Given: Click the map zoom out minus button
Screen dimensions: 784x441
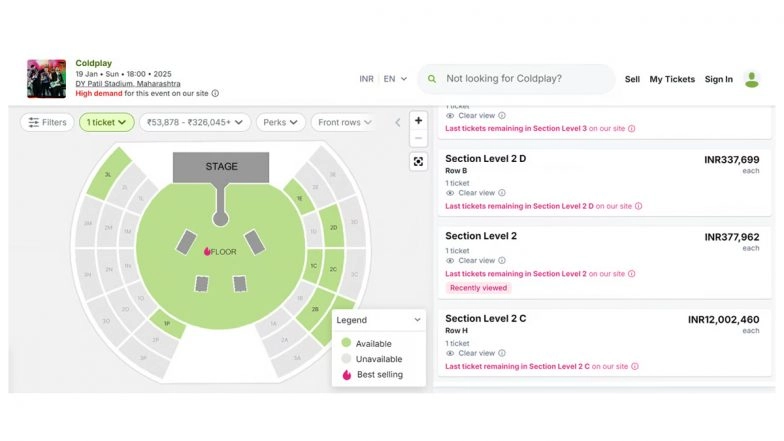Looking at the screenshot, I should pyautogui.click(x=418, y=139).
